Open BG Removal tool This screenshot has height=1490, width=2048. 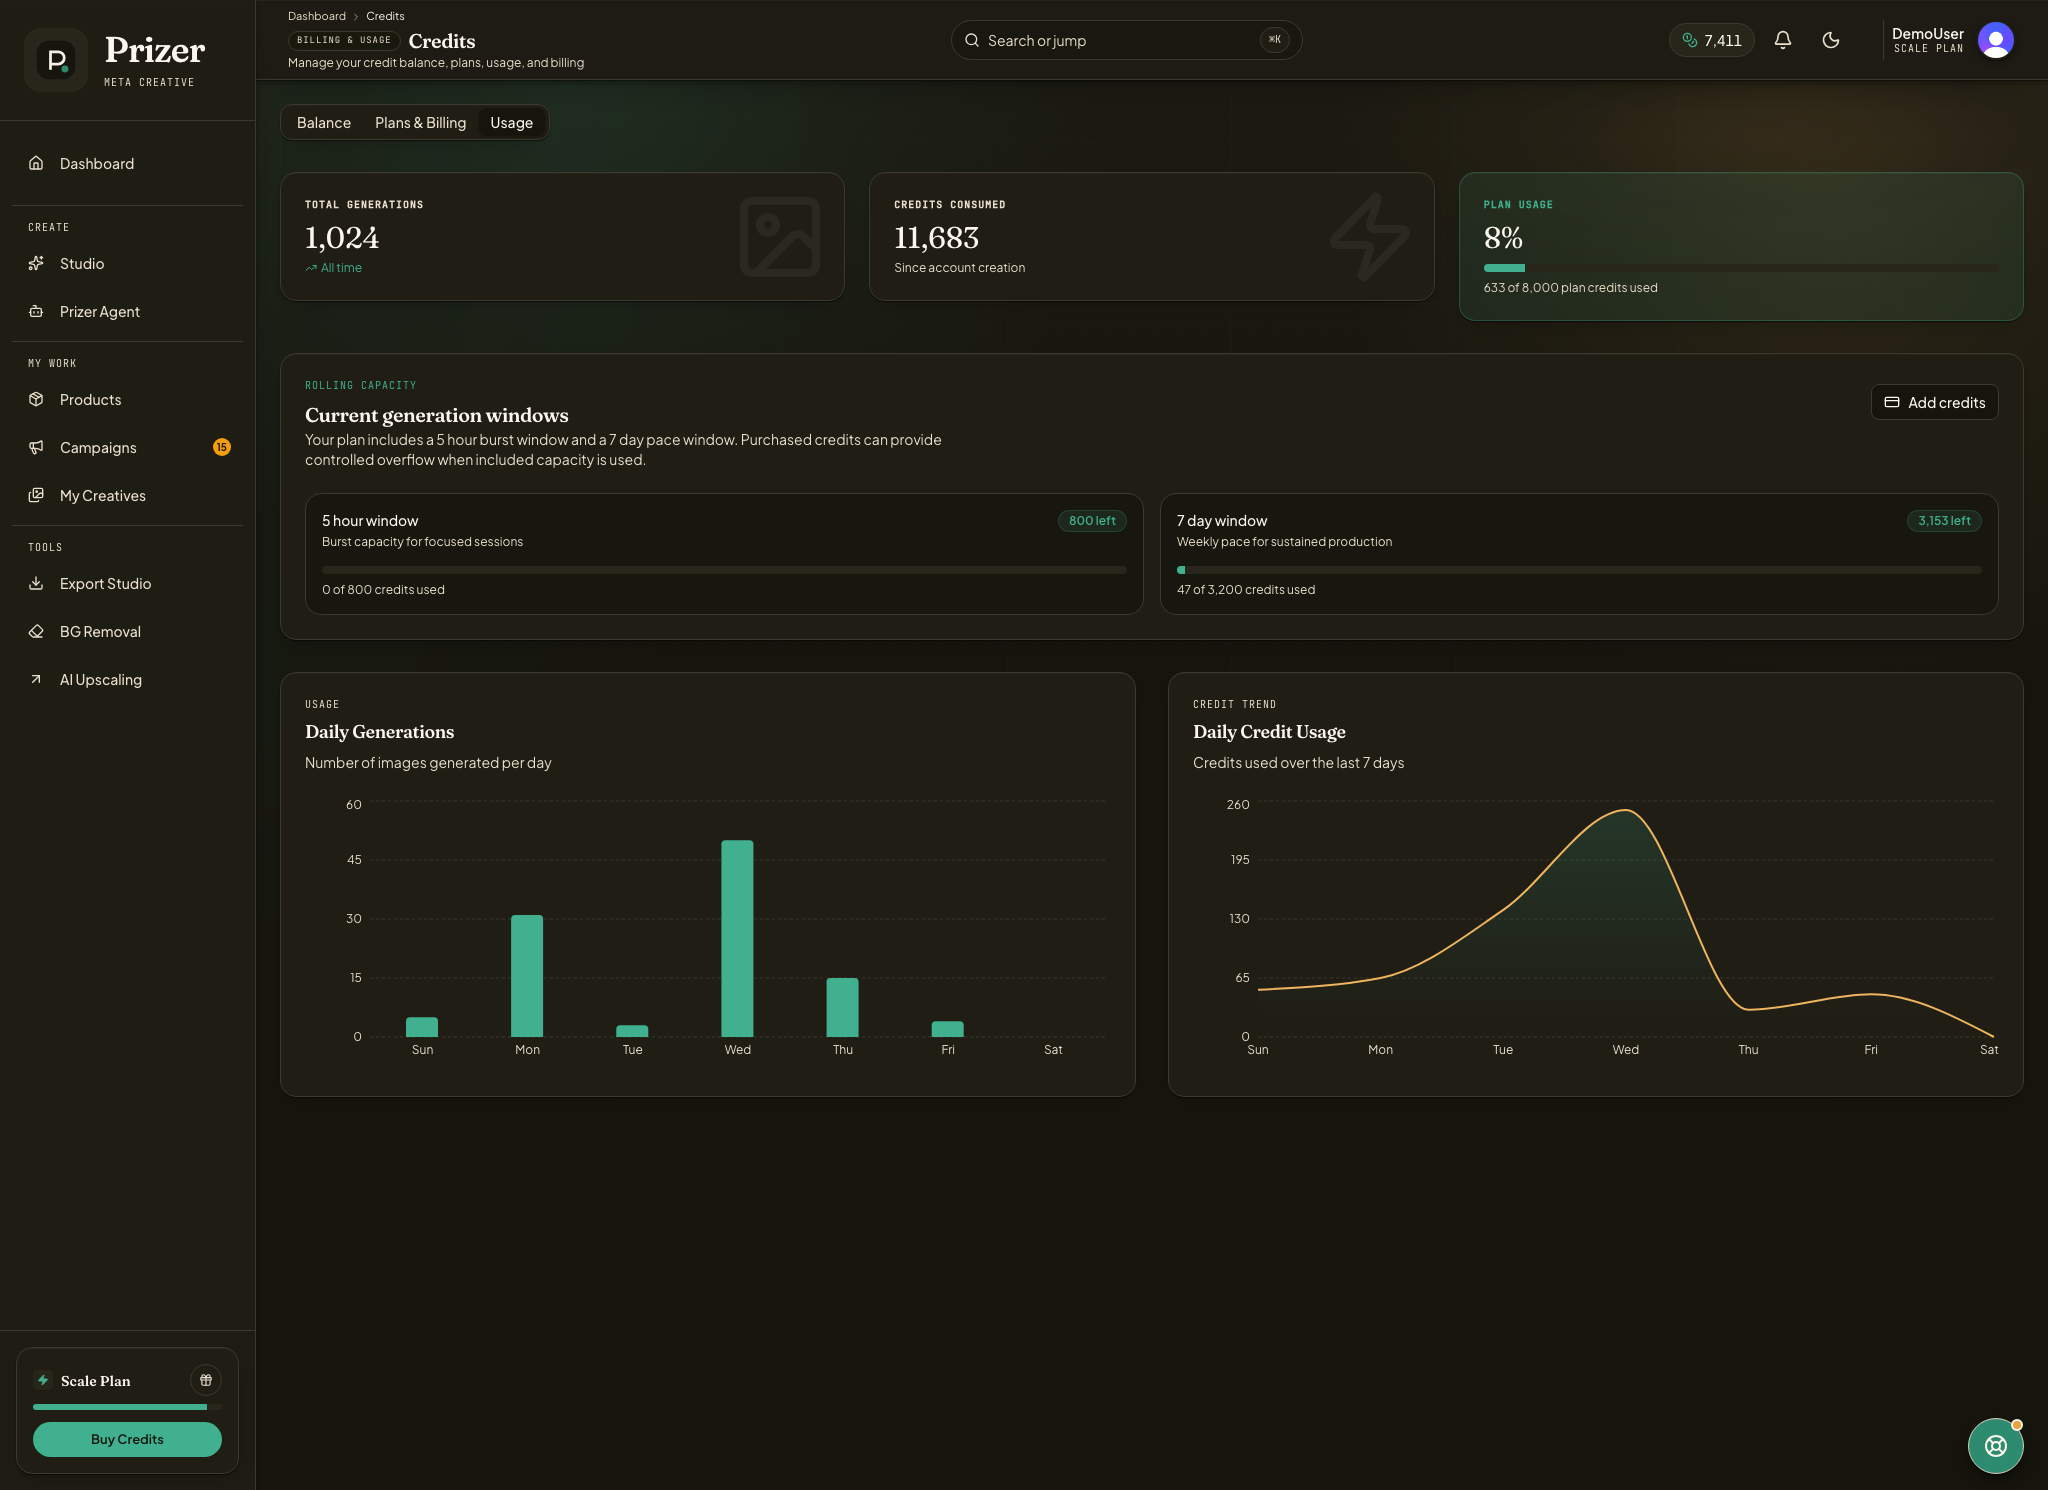click(x=127, y=631)
